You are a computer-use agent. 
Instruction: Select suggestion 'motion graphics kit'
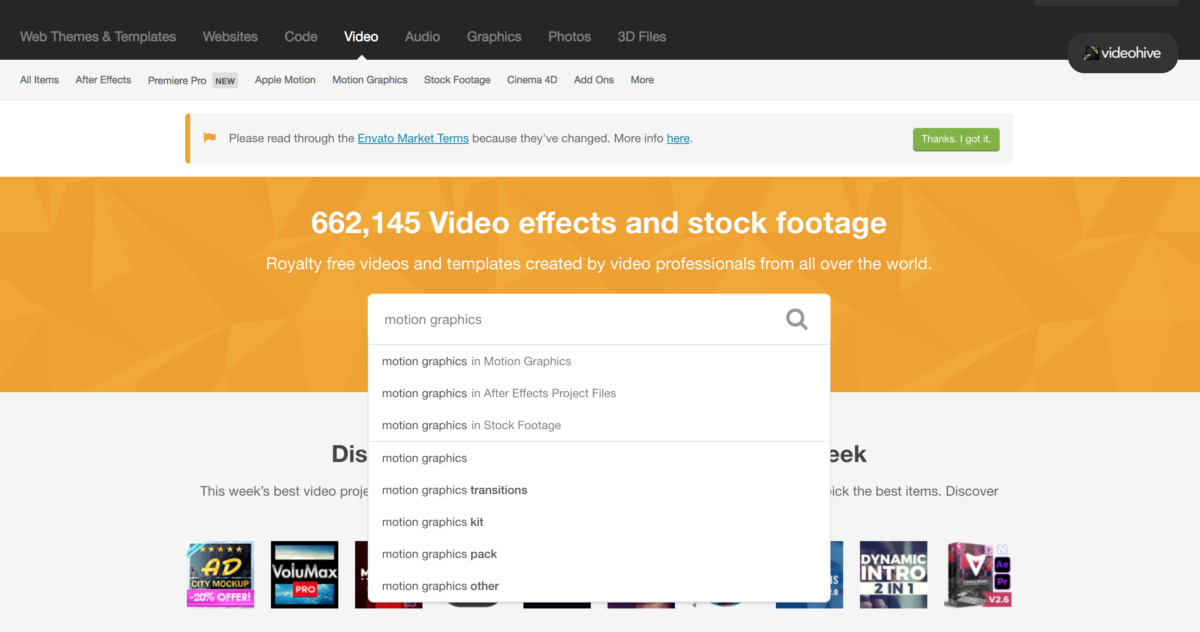[x=599, y=522]
